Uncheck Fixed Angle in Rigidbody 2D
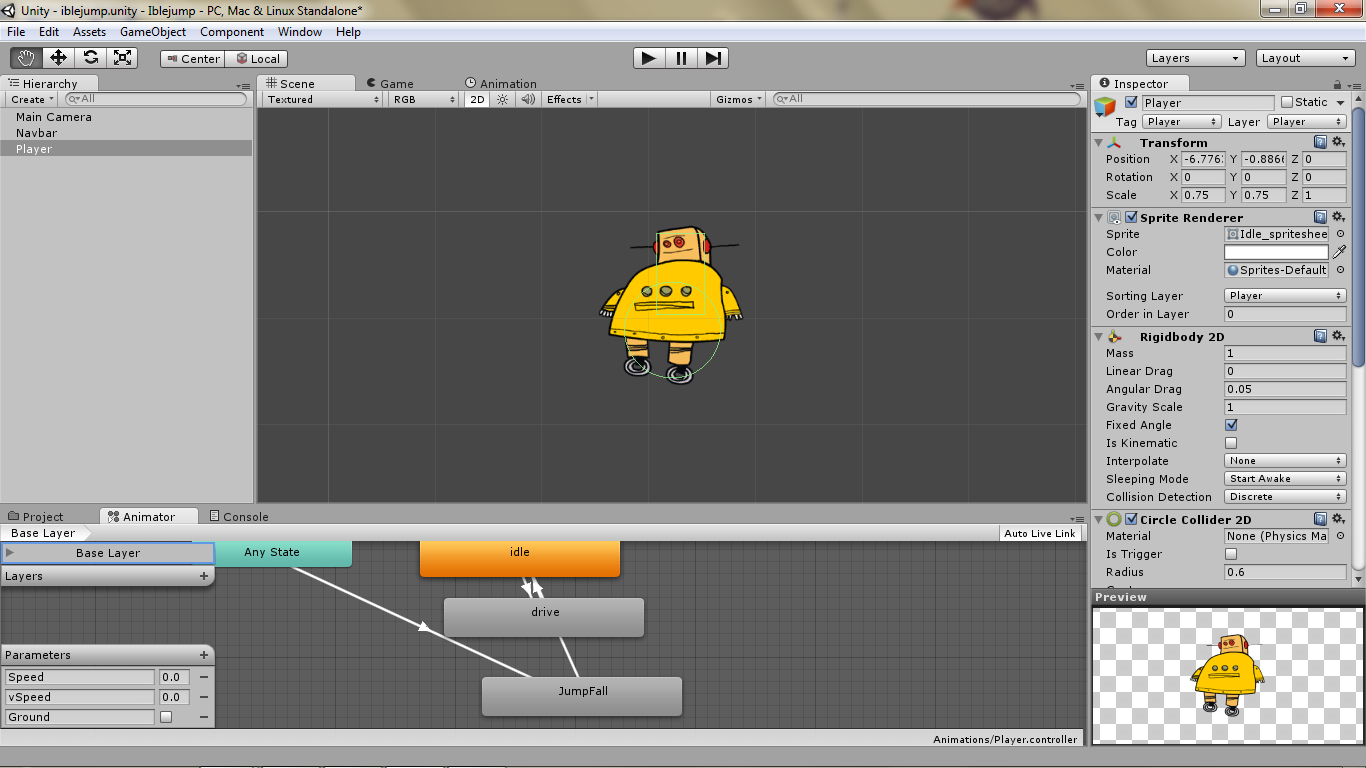 (x=1232, y=425)
